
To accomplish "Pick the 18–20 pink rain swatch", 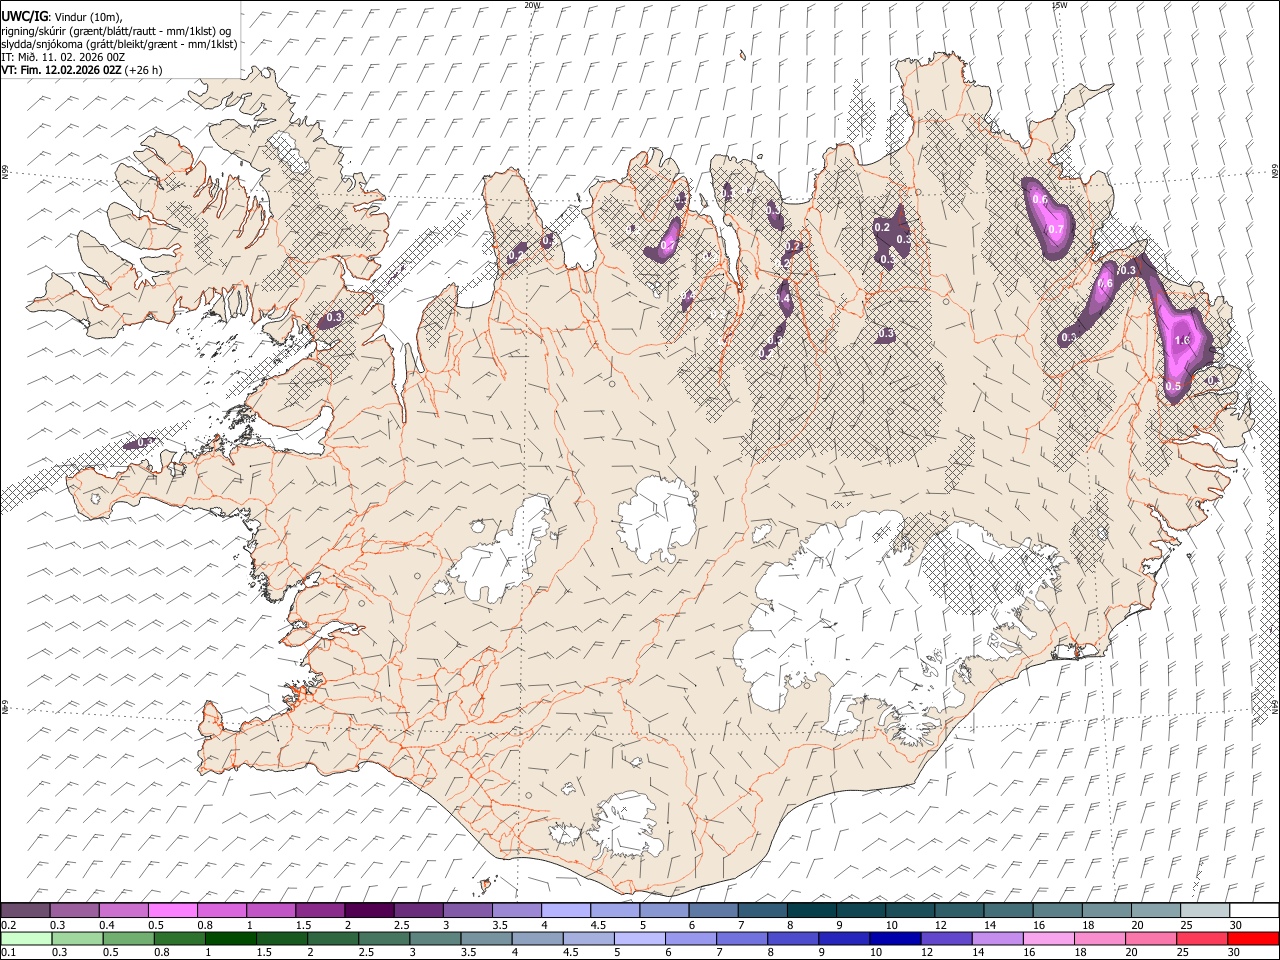I will pos(1101,938).
